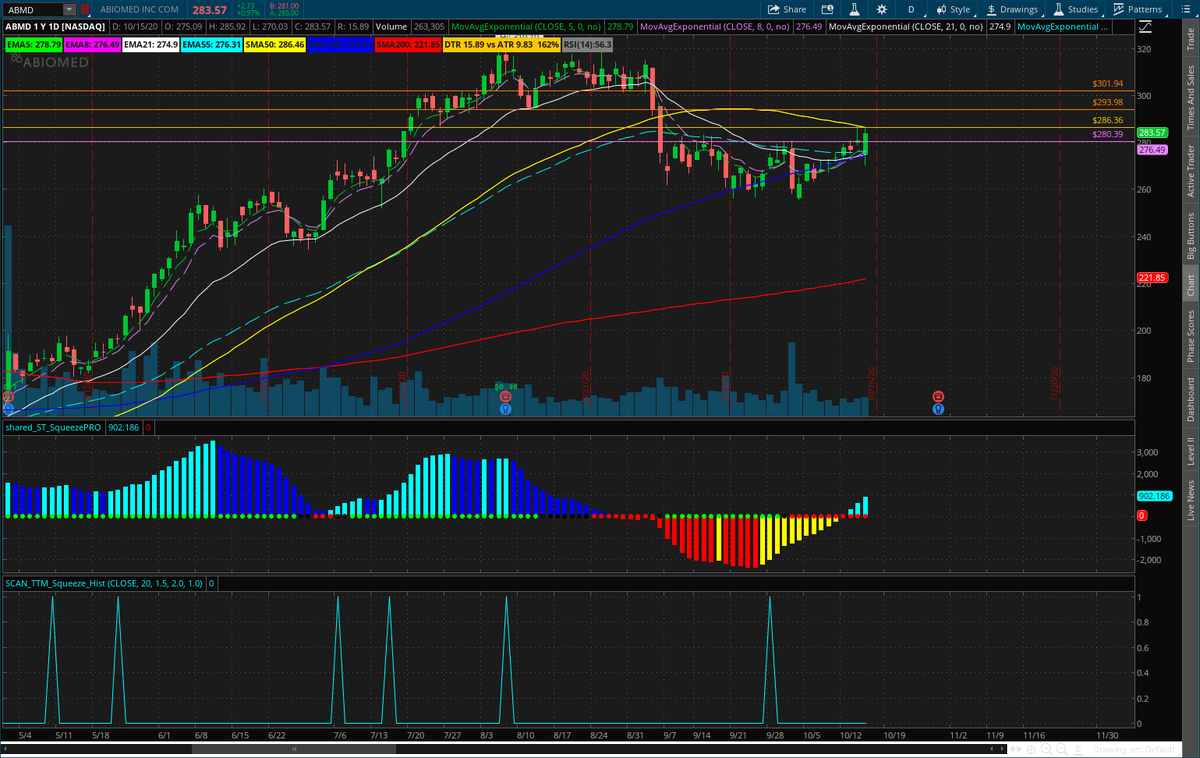Screen dimensions: 1200x758
Task: Click the crosshair icon in the bottom toolbar
Action: (x=1031, y=748)
